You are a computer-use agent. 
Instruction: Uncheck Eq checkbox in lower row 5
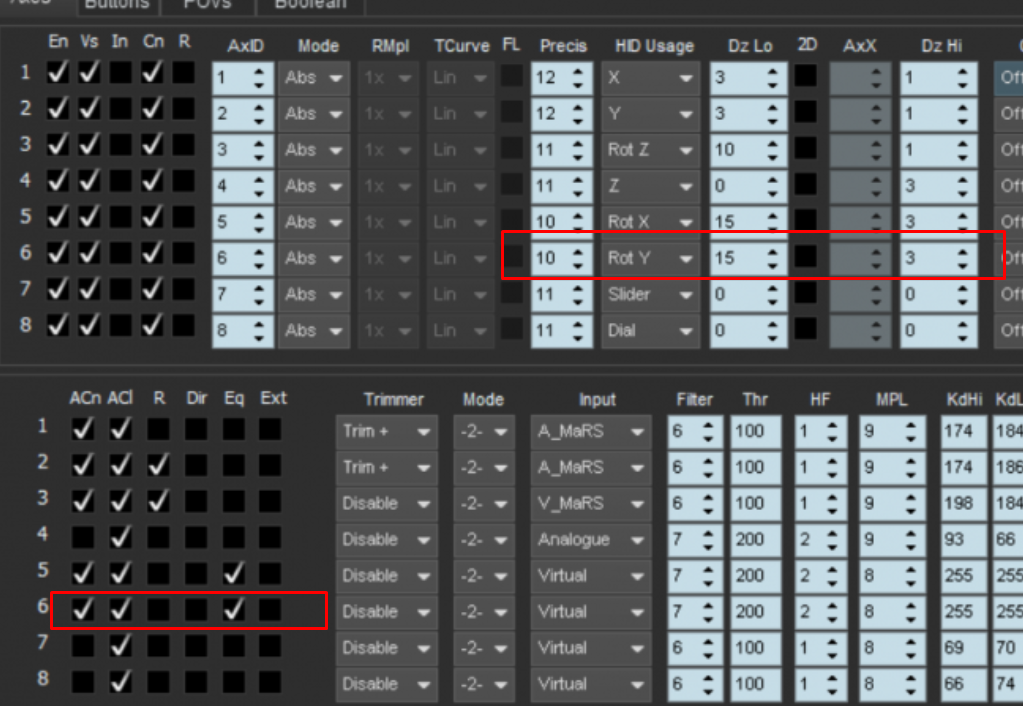pyautogui.click(x=234, y=573)
